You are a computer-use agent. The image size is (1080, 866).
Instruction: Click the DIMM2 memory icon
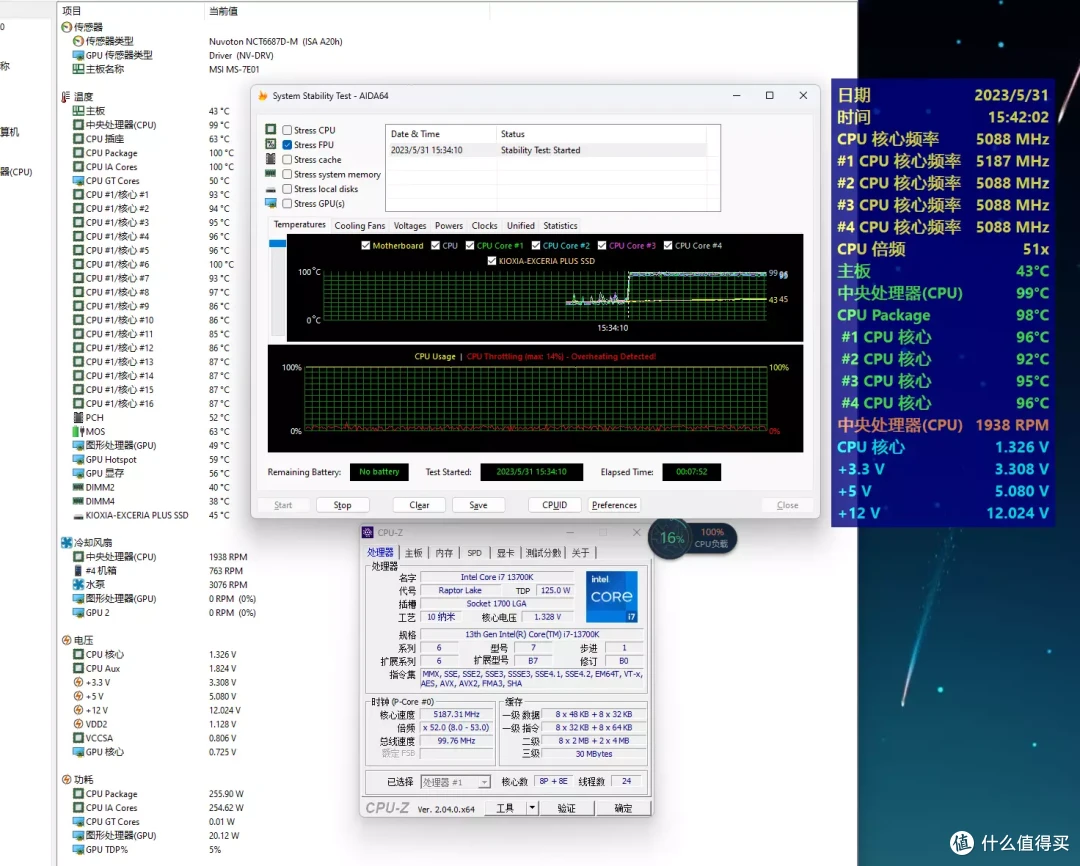tap(78, 487)
